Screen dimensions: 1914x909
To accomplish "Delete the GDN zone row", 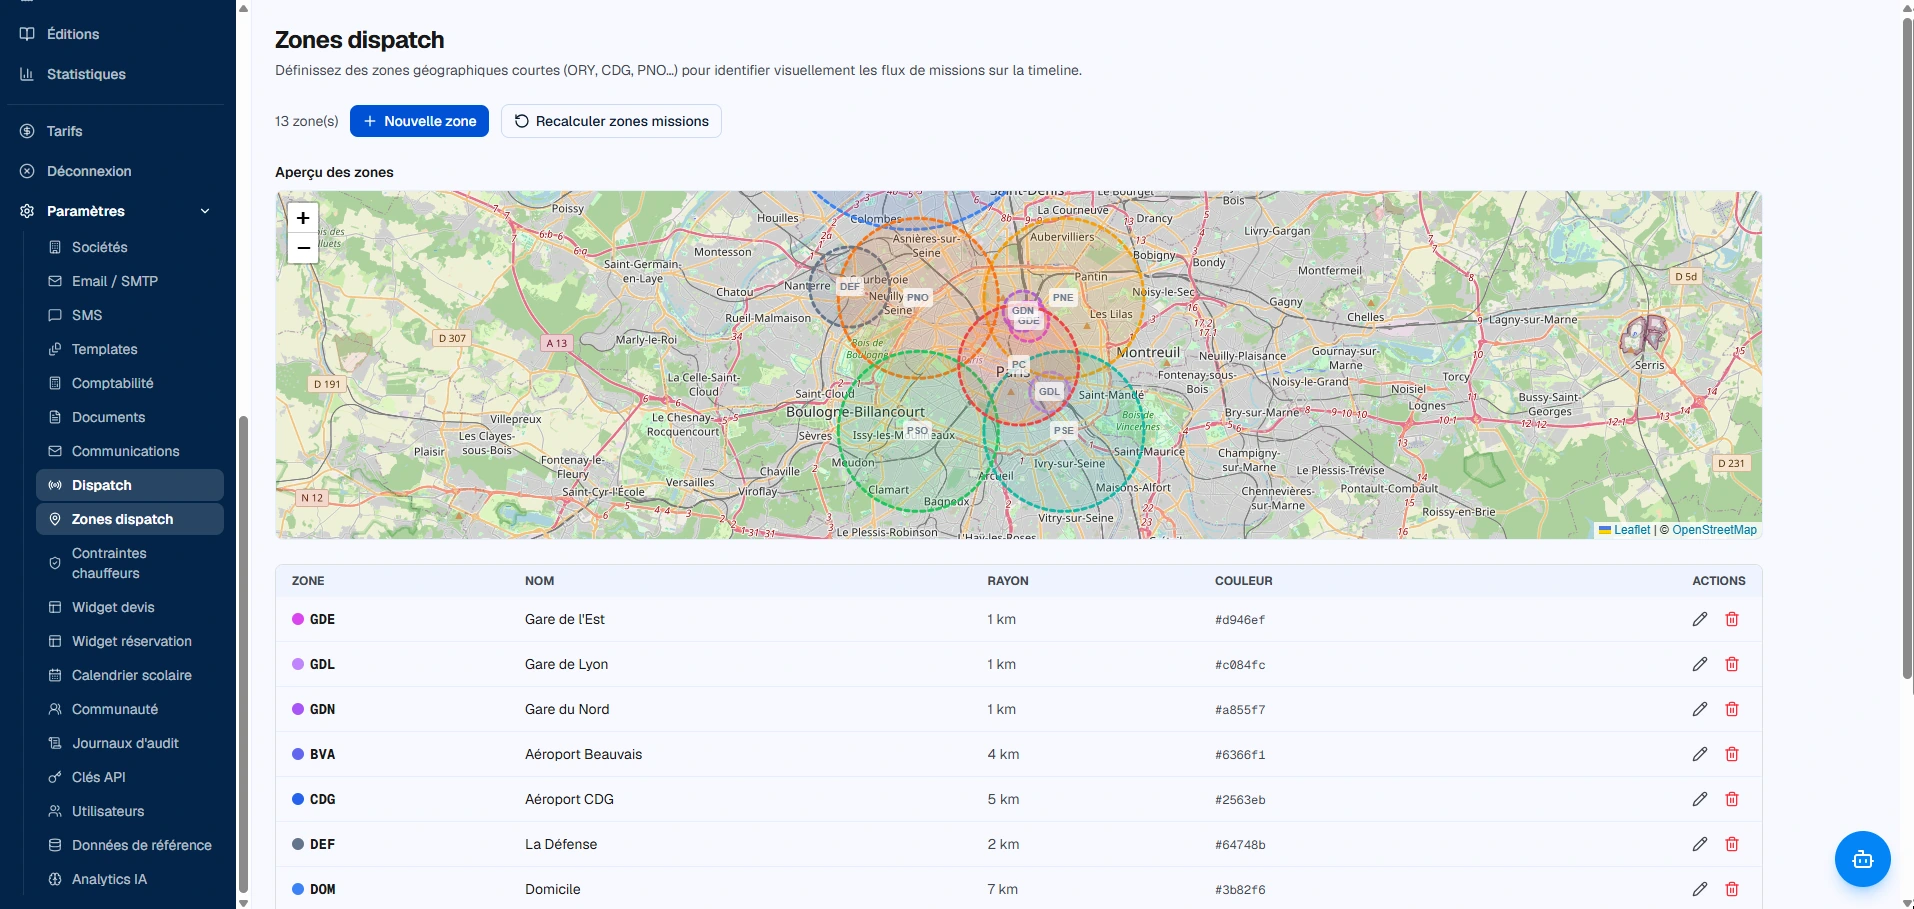I will 1732,709.
